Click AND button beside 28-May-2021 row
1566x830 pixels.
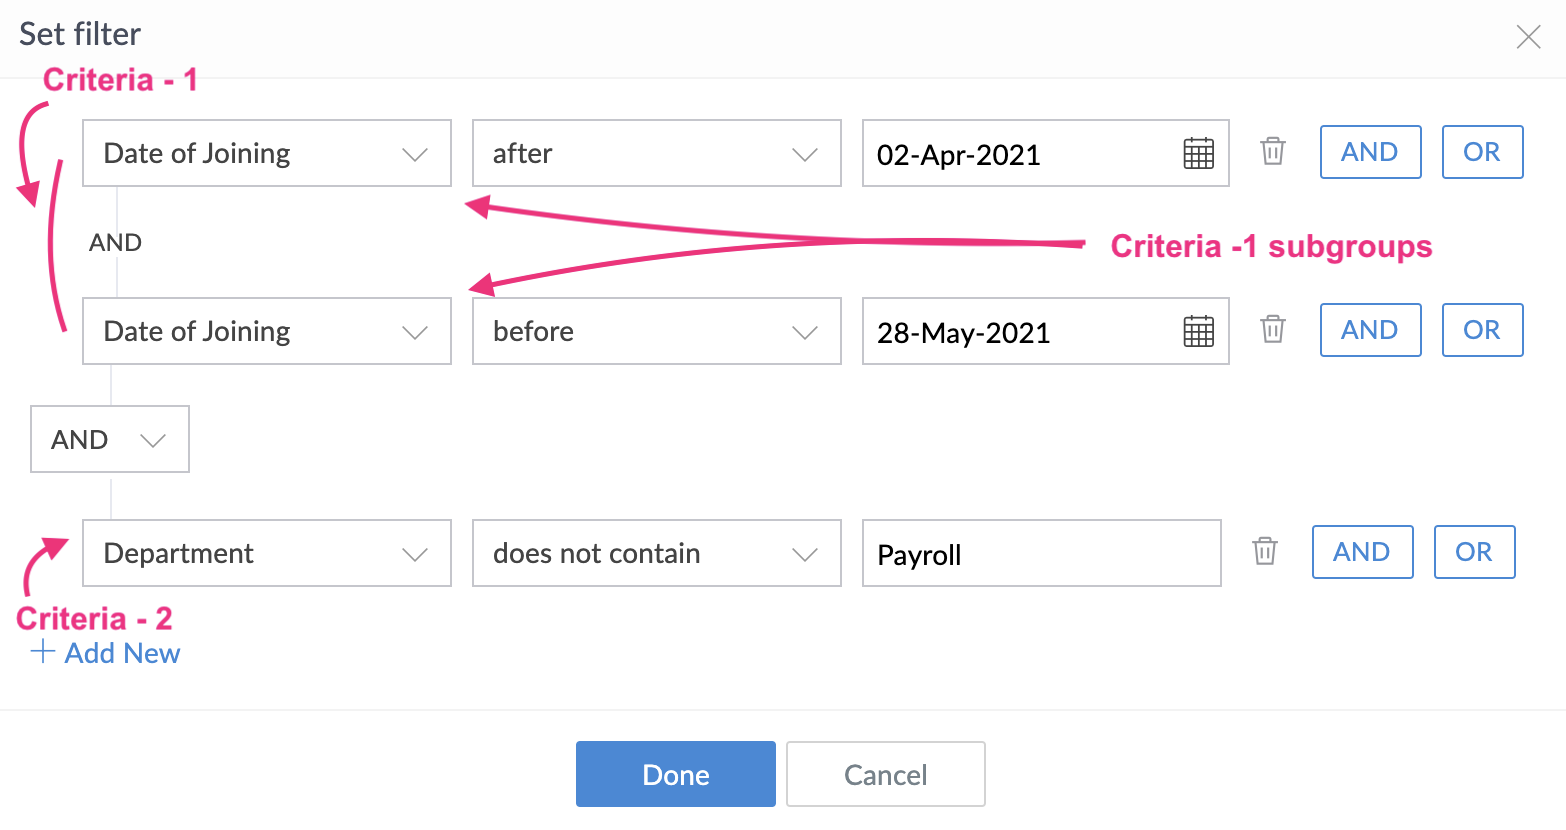1370,330
